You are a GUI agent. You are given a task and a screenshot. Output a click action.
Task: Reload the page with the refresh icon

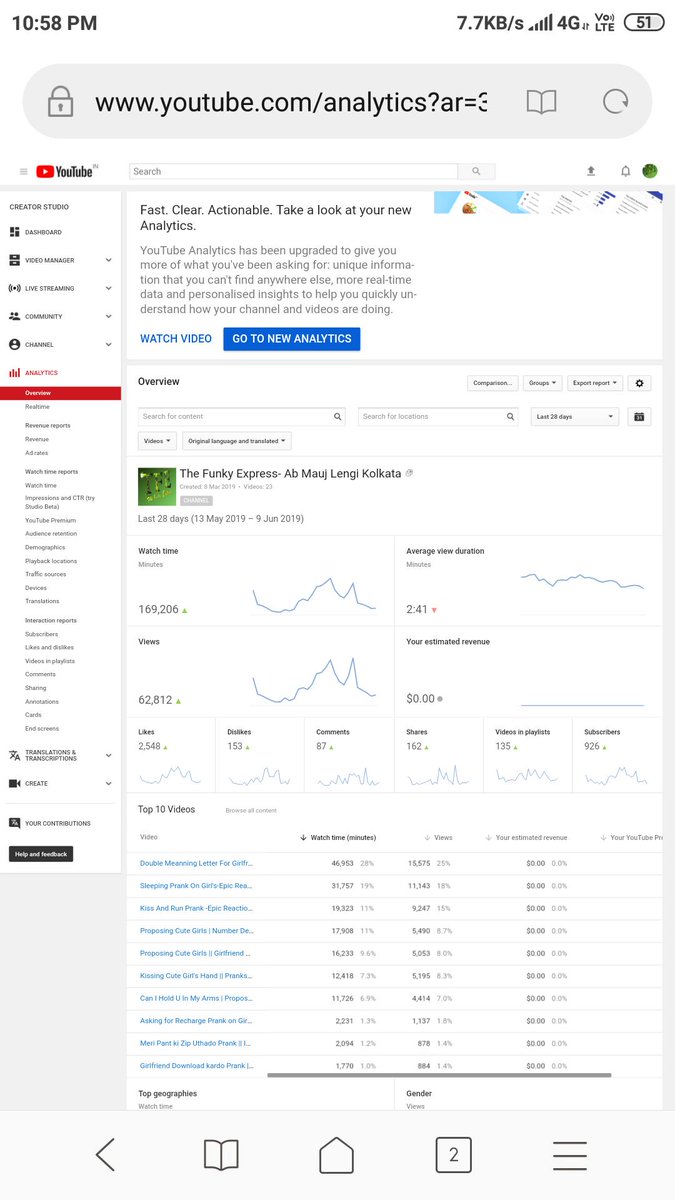point(614,102)
